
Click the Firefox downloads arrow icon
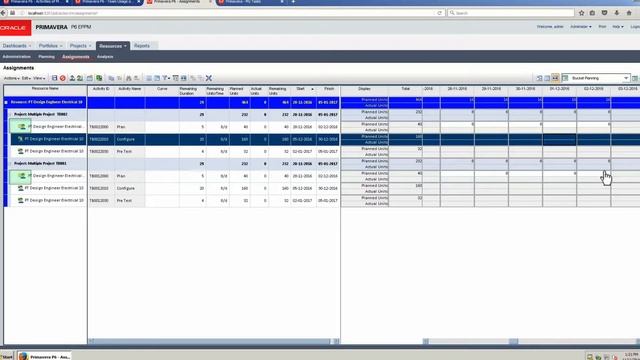pyautogui.click(x=617, y=13)
